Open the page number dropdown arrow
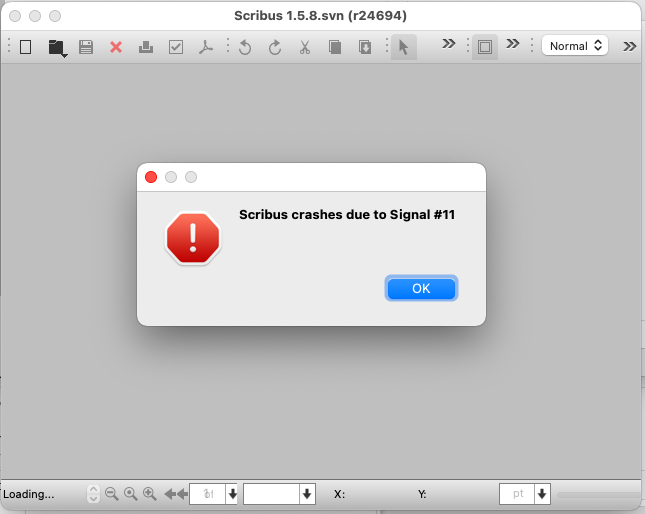This screenshot has height=514, width=645. click(x=232, y=494)
